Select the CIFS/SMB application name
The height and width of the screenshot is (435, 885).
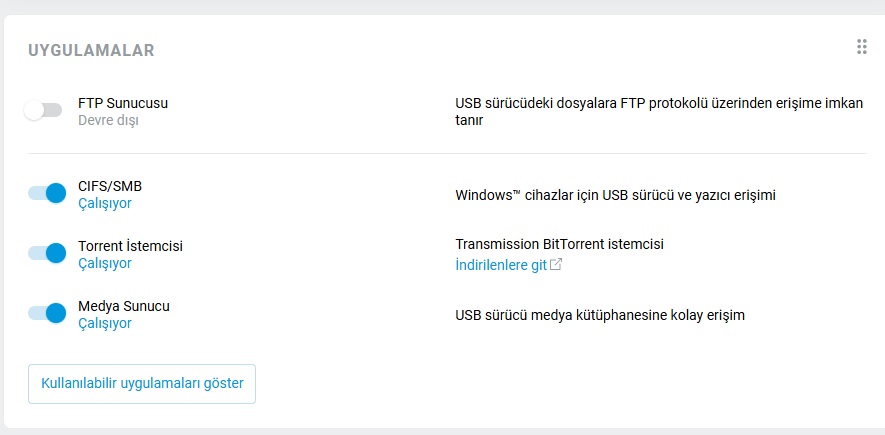(110, 186)
